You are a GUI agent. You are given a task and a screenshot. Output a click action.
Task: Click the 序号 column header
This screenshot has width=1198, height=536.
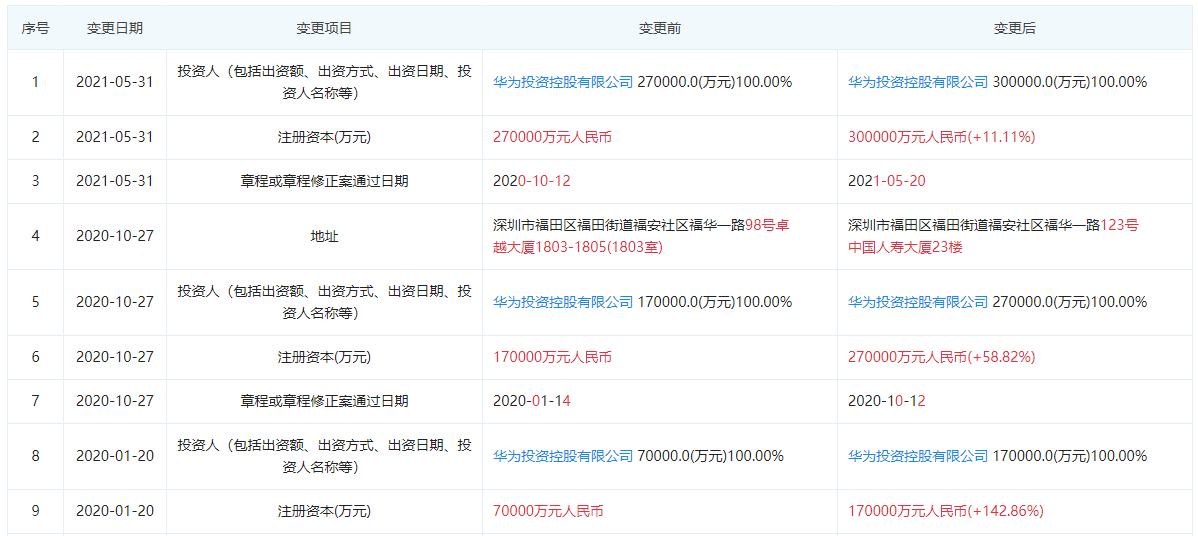35,28
